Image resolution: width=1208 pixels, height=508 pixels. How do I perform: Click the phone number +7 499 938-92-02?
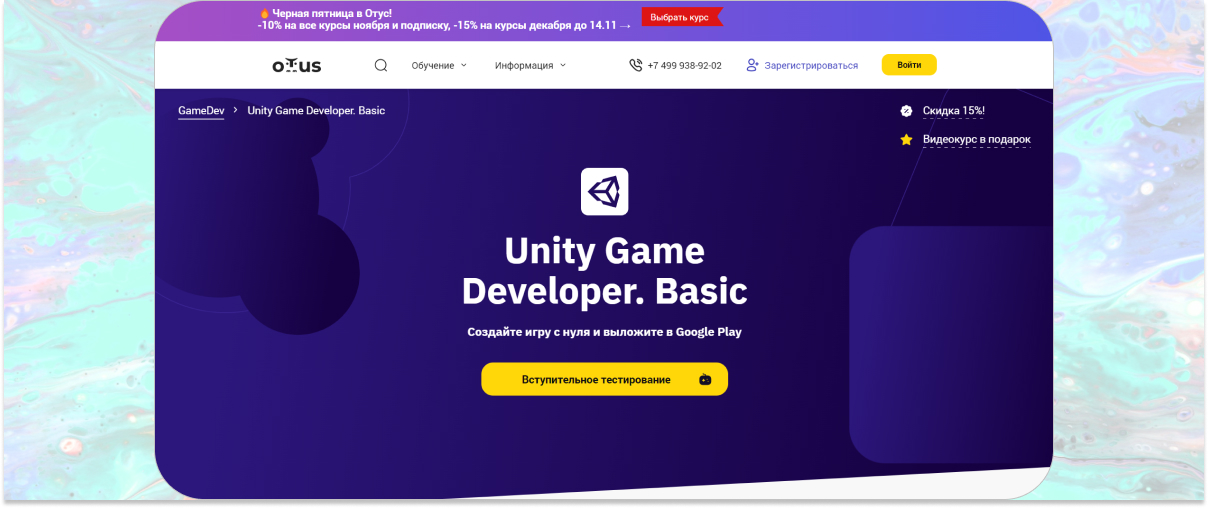[x=684, y=66]
